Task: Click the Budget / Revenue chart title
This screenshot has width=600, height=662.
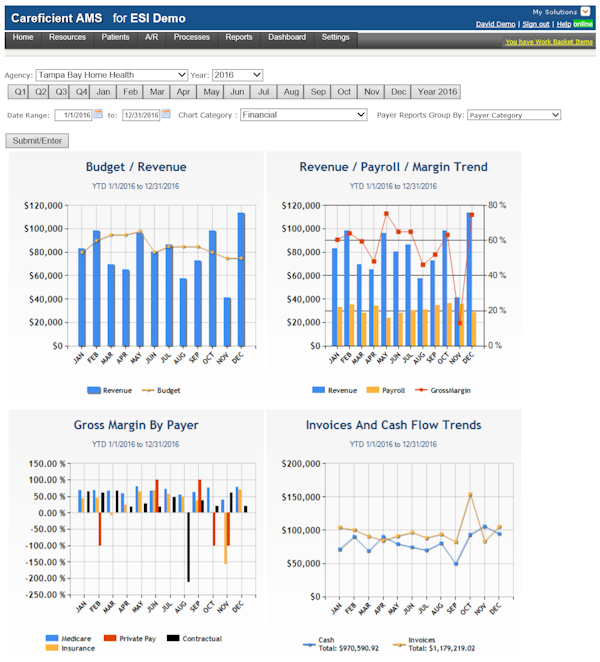Action: pyautogui.click(x=136, y=167)
